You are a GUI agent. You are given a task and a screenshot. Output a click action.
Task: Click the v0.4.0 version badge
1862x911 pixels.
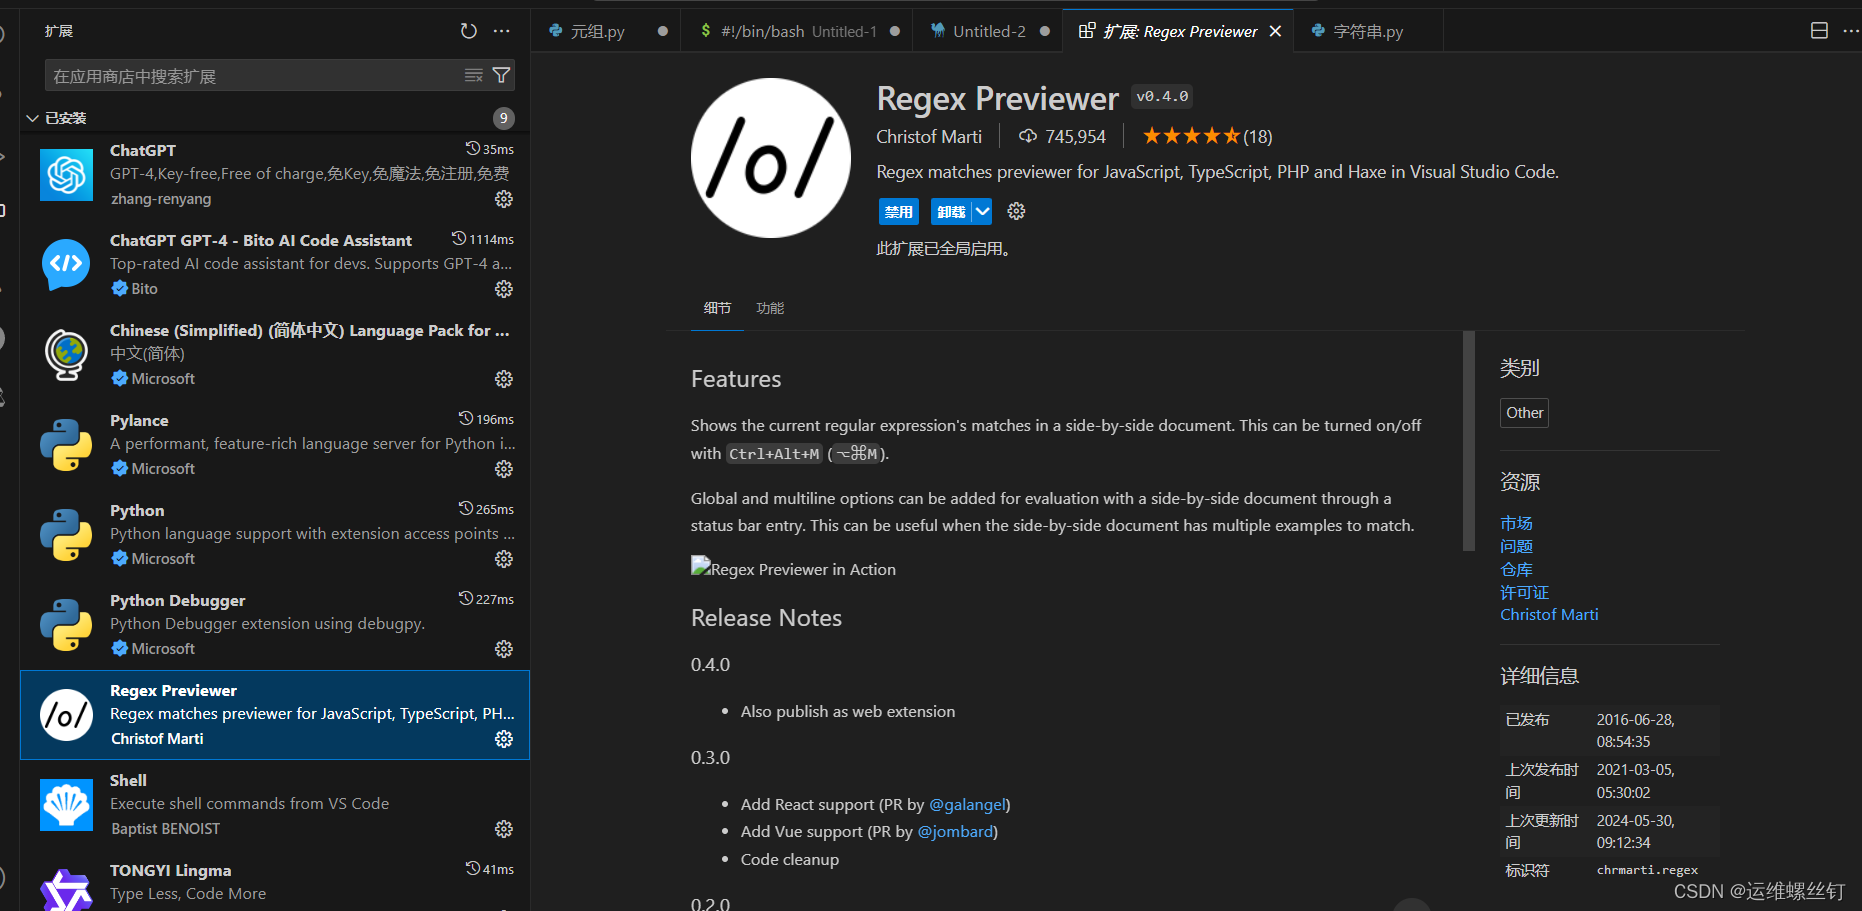1162,96
